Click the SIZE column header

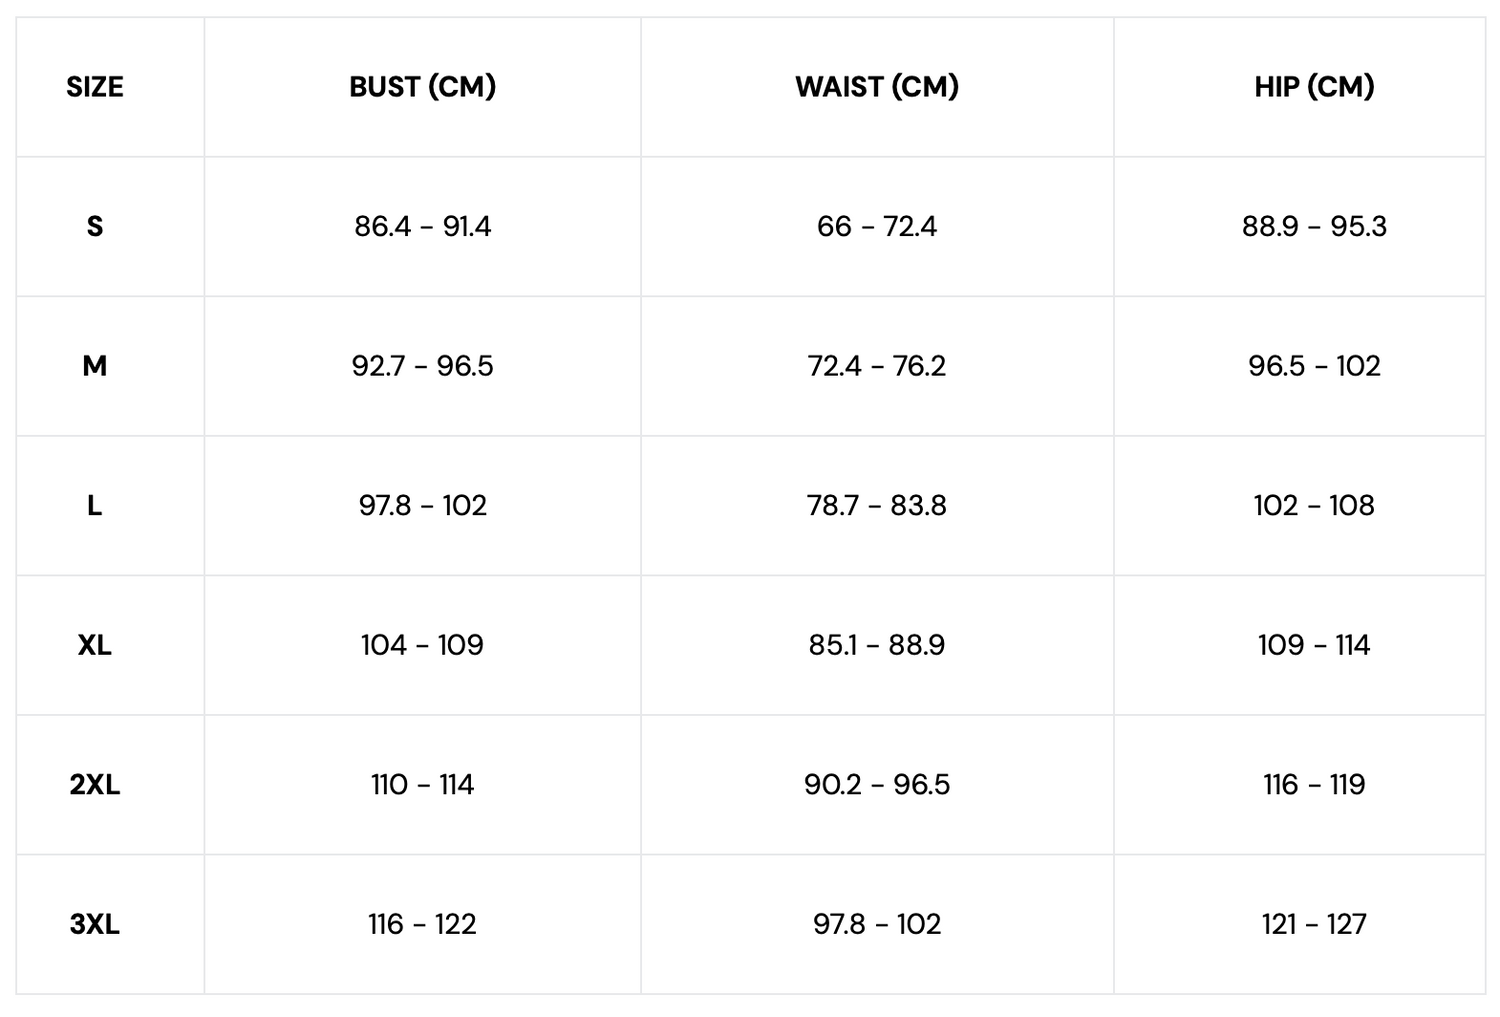pyautogui.click(x=95, y=87)
